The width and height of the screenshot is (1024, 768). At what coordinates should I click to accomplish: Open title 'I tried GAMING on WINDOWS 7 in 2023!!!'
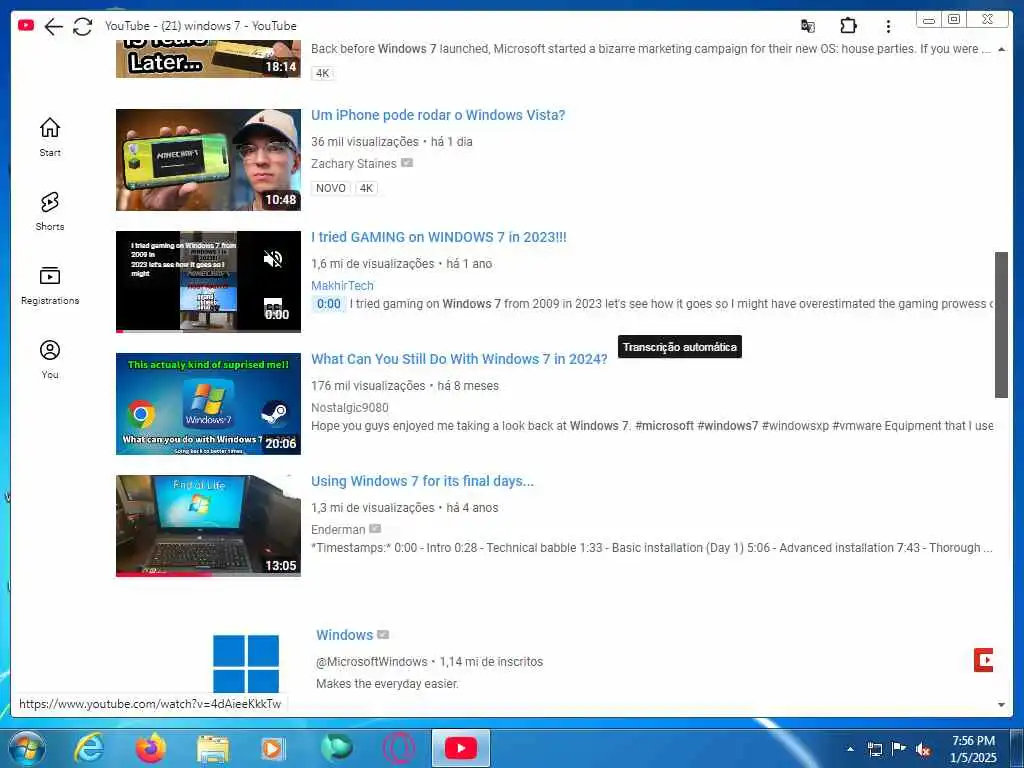(439, 237)
